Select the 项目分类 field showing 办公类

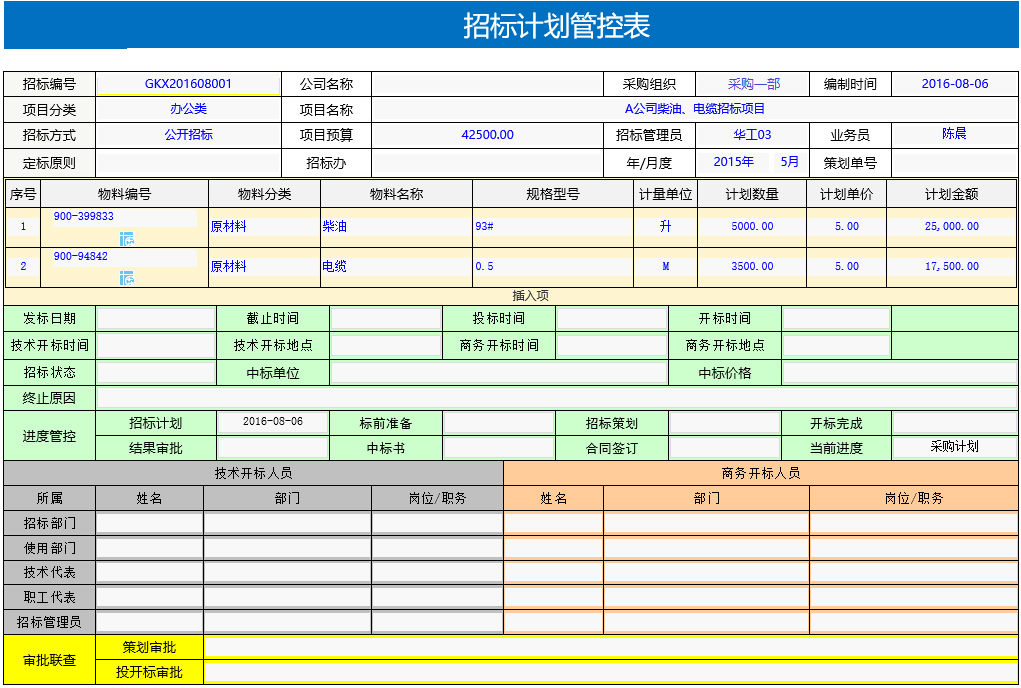coord(188,109)
